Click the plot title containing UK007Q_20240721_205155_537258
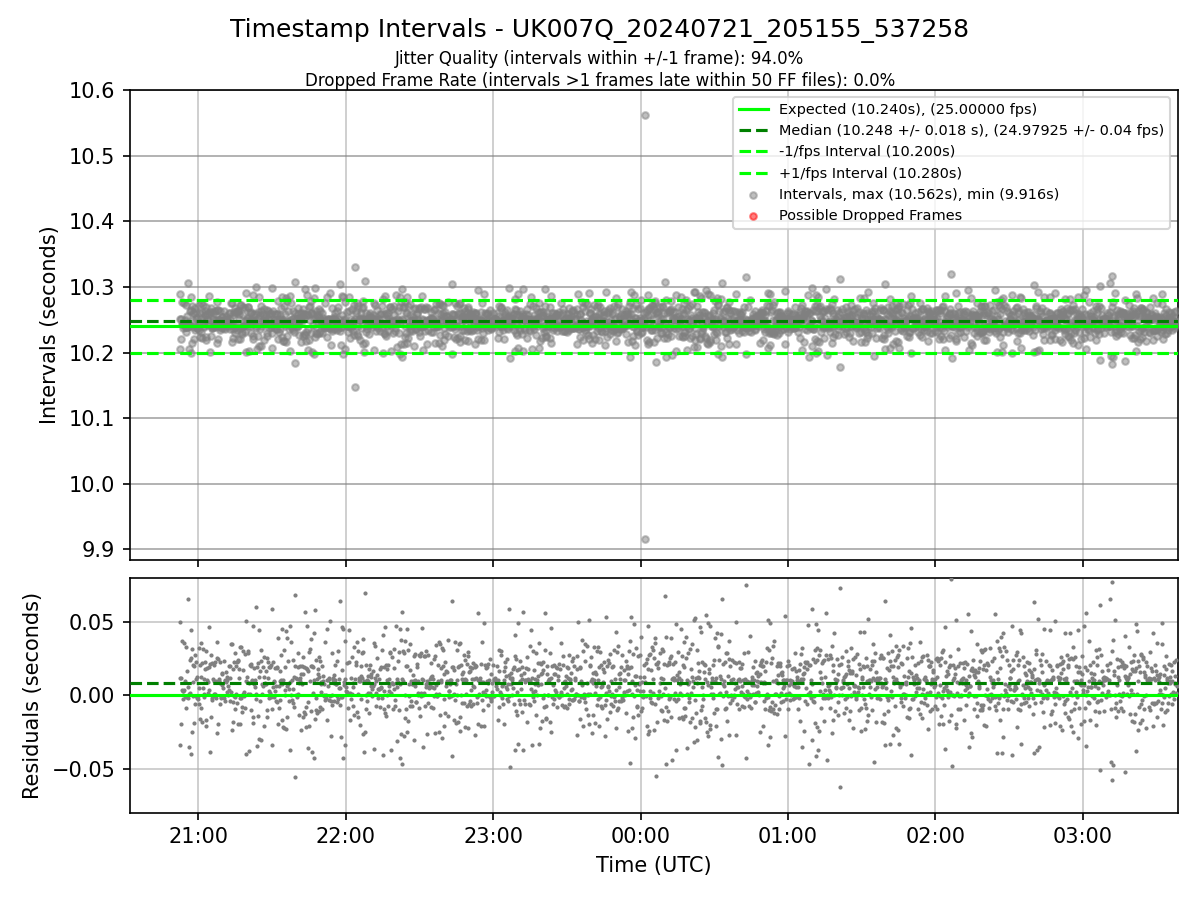This screenshot has height=900, width=1200. coord(599,29)
